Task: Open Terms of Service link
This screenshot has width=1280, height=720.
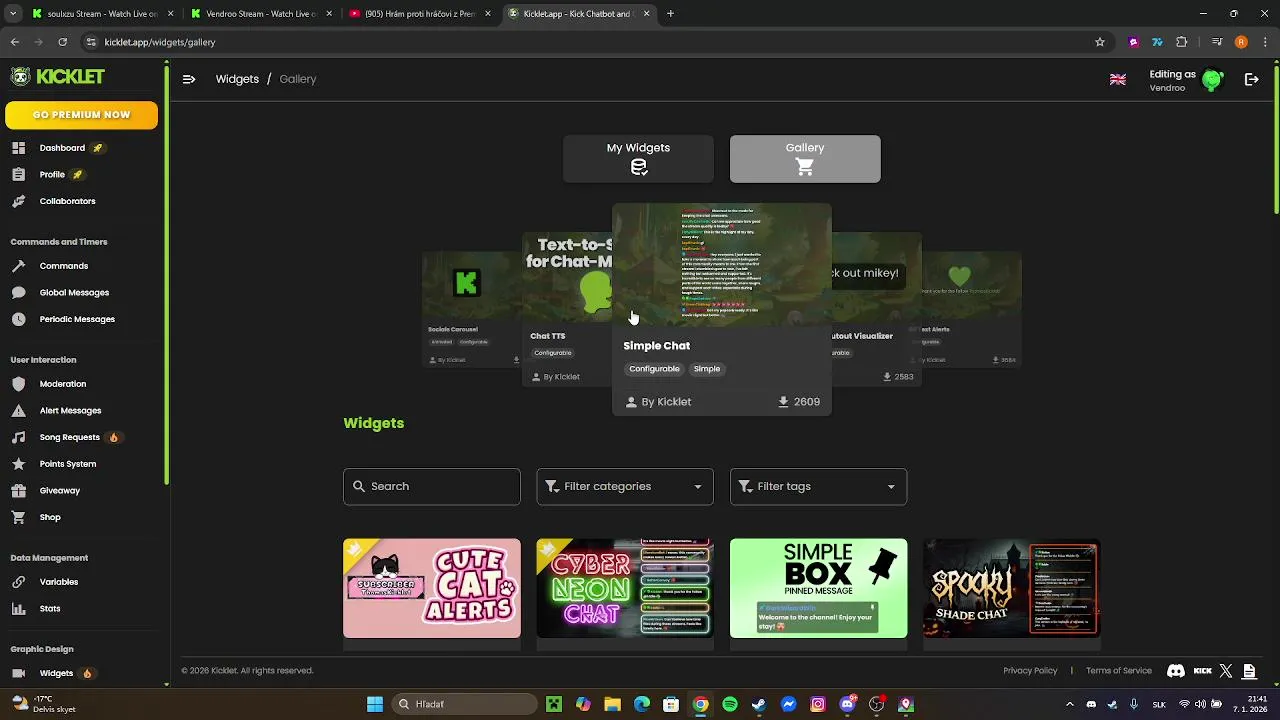Action: point(1119,671)
